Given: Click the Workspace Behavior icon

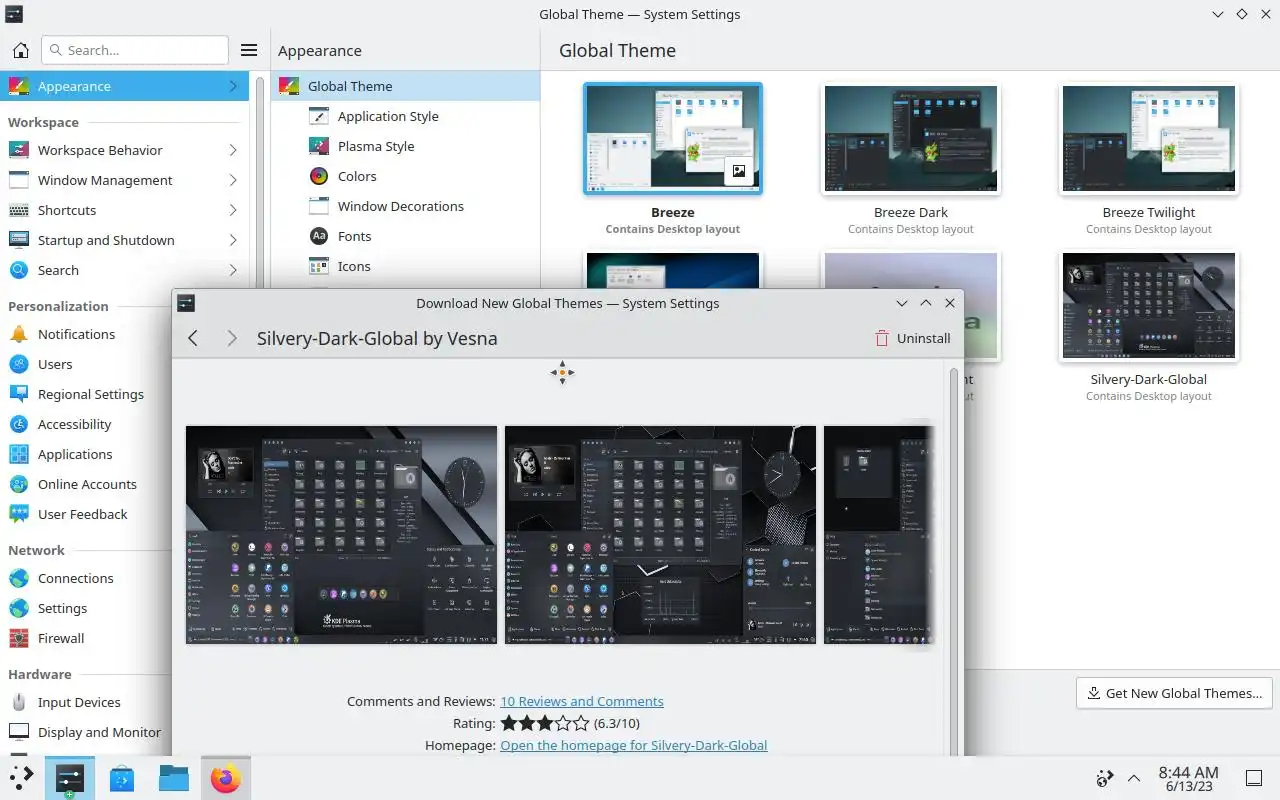Looking at the screenshot, I should 19,150.
